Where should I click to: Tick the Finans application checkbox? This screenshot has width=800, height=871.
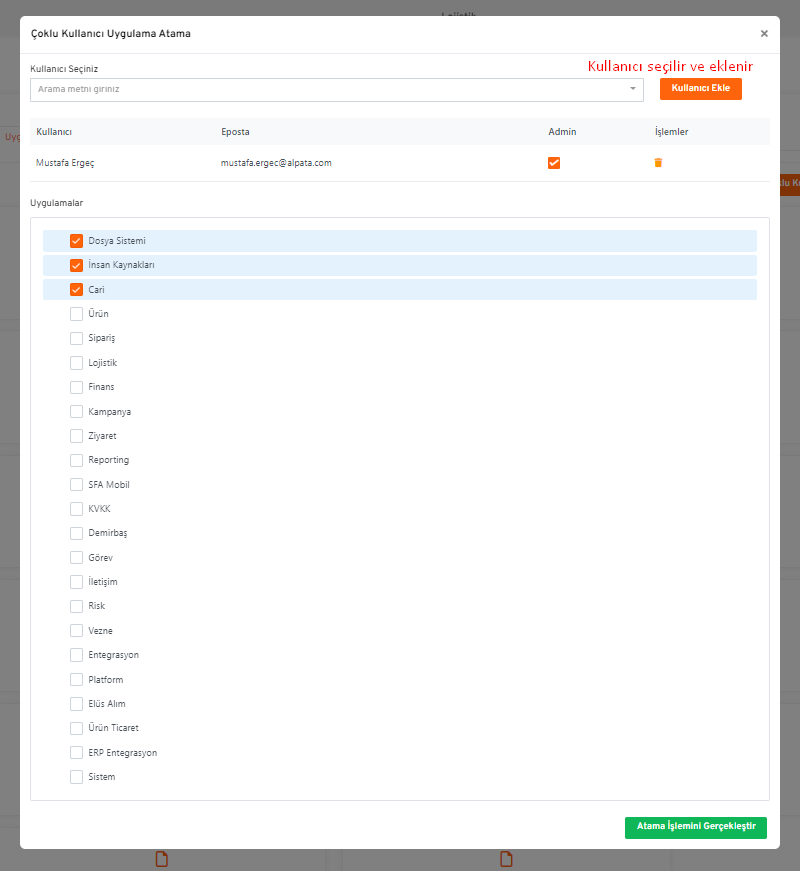click(76, 387)
